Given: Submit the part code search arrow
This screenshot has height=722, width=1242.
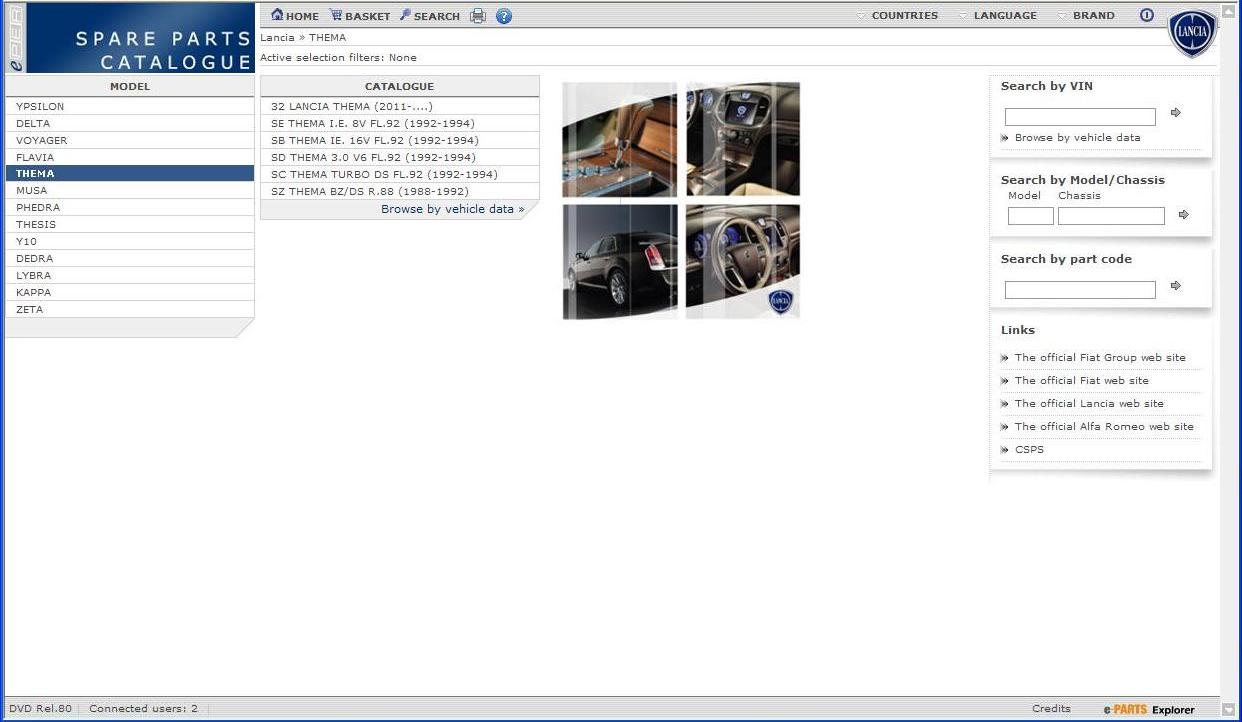Looking at the screenshot, I should [x=1176, y=286].
